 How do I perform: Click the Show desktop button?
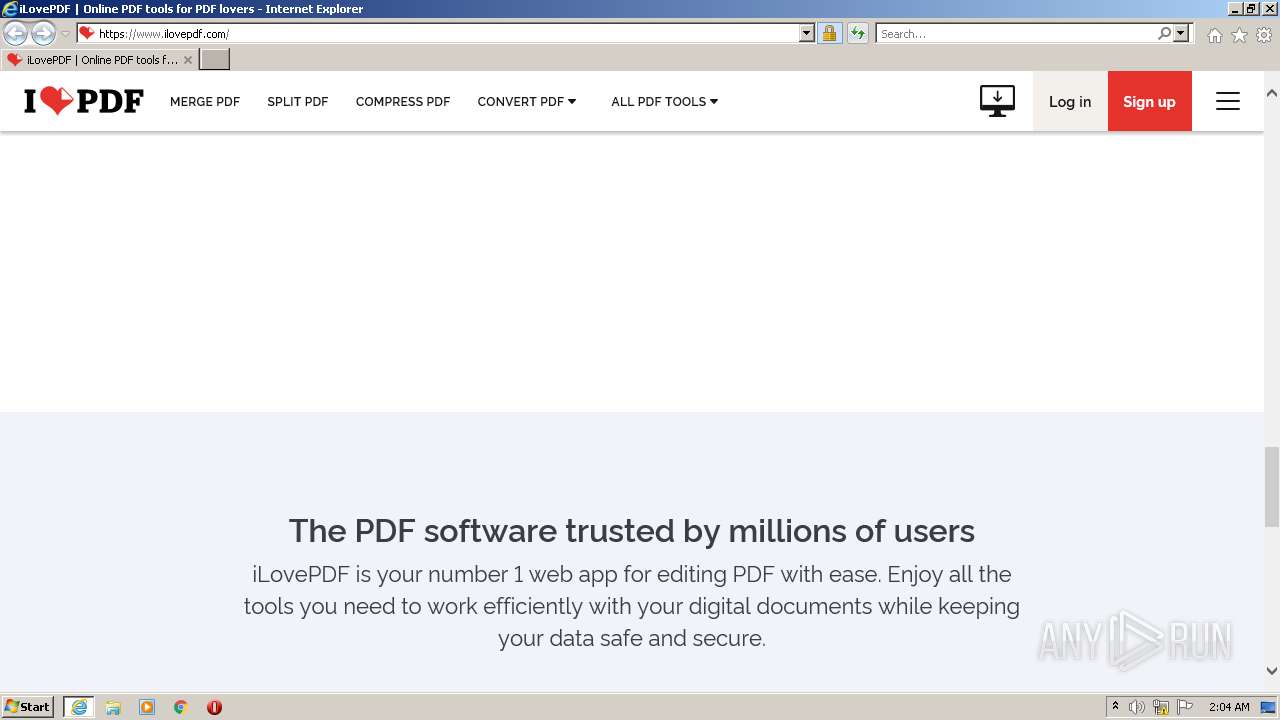(1269, 707)
